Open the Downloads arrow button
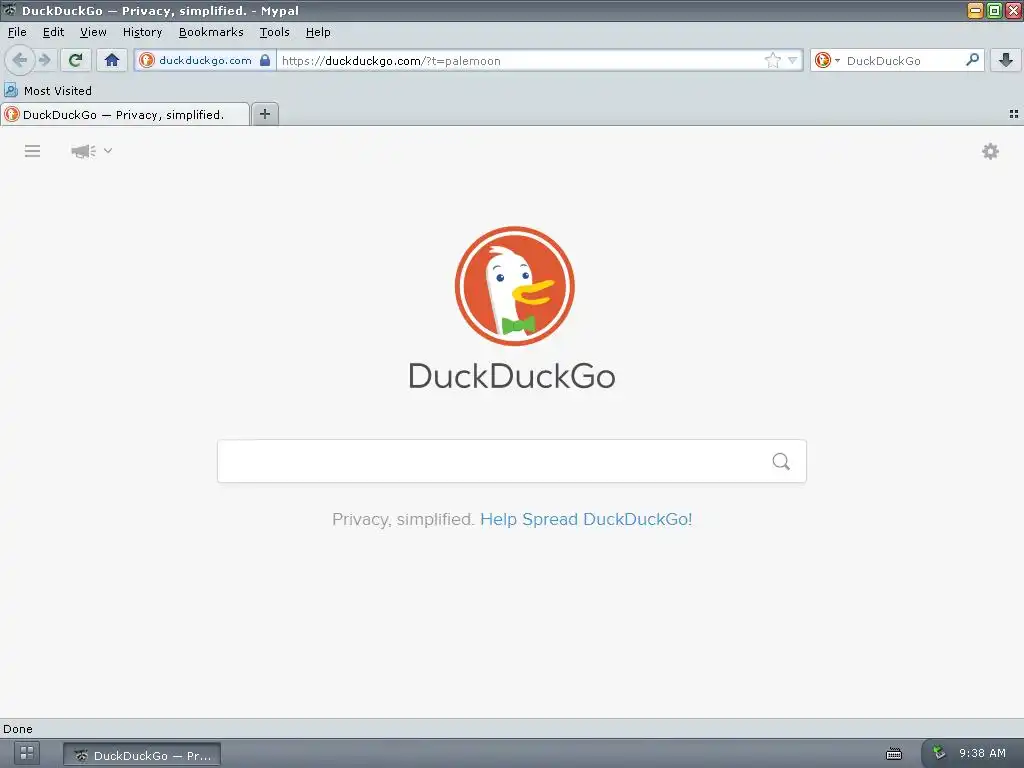This screenshot has height=768, width=1024. point(1006,60)
